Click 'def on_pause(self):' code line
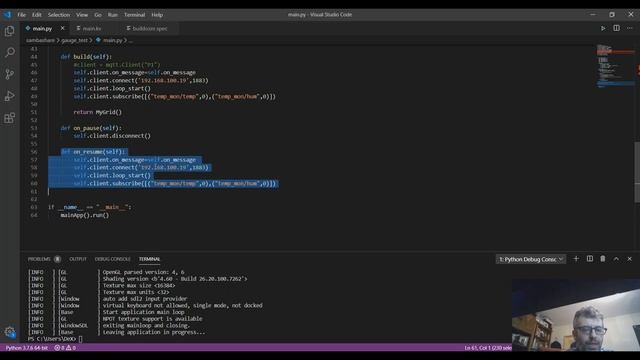Screen dimensions: 640x360 coord(91,128)
